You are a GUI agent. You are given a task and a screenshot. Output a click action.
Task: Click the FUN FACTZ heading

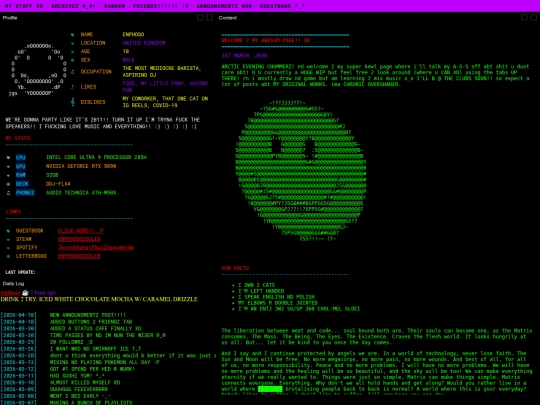click(235, 268)
